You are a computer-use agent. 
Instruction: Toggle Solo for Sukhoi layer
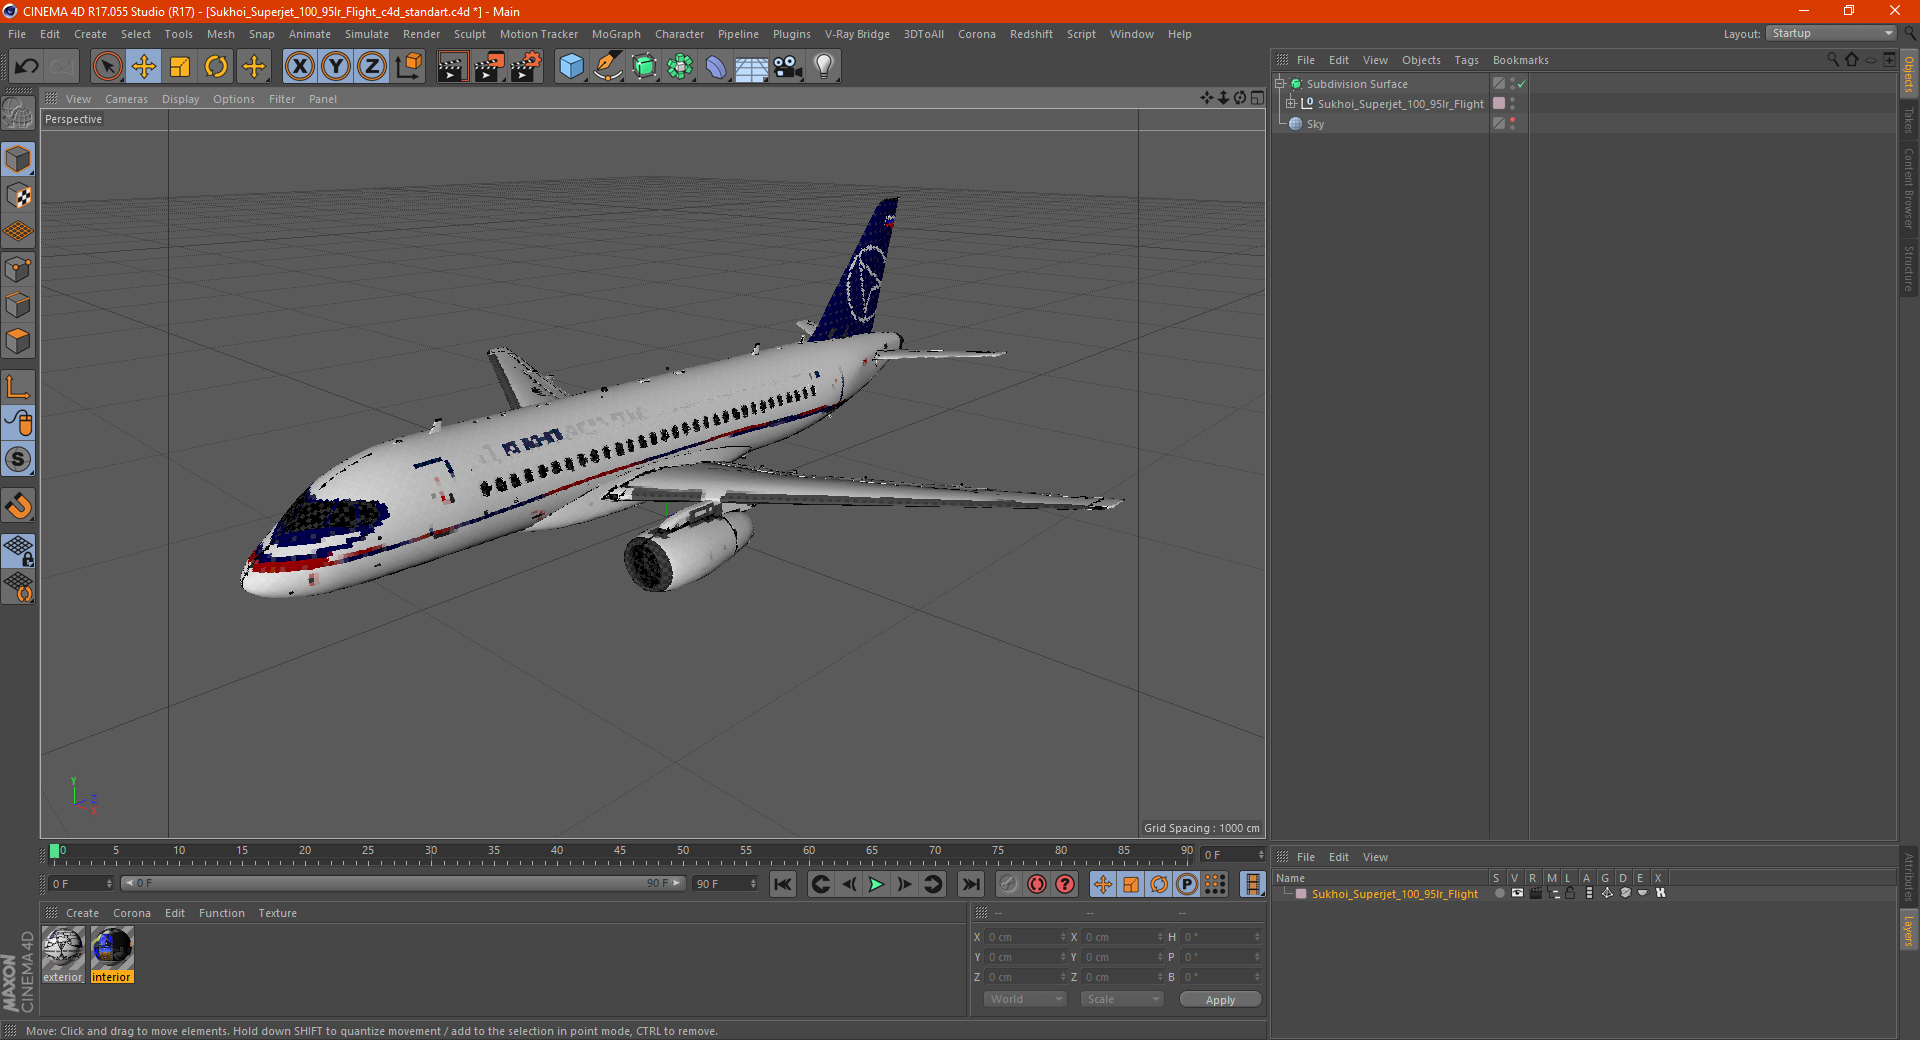pyautogui.click(x=1499, y=894)
